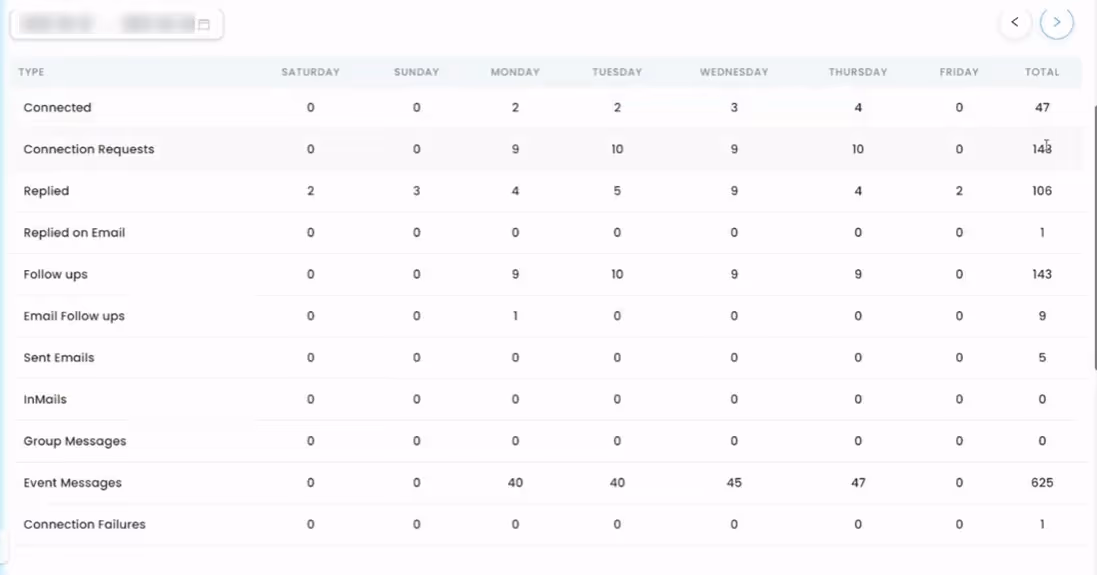The width and height of the screenshot is (1097, 575).
Task: Click Follow ups Tuesday value 10
Action: point(617,274)
